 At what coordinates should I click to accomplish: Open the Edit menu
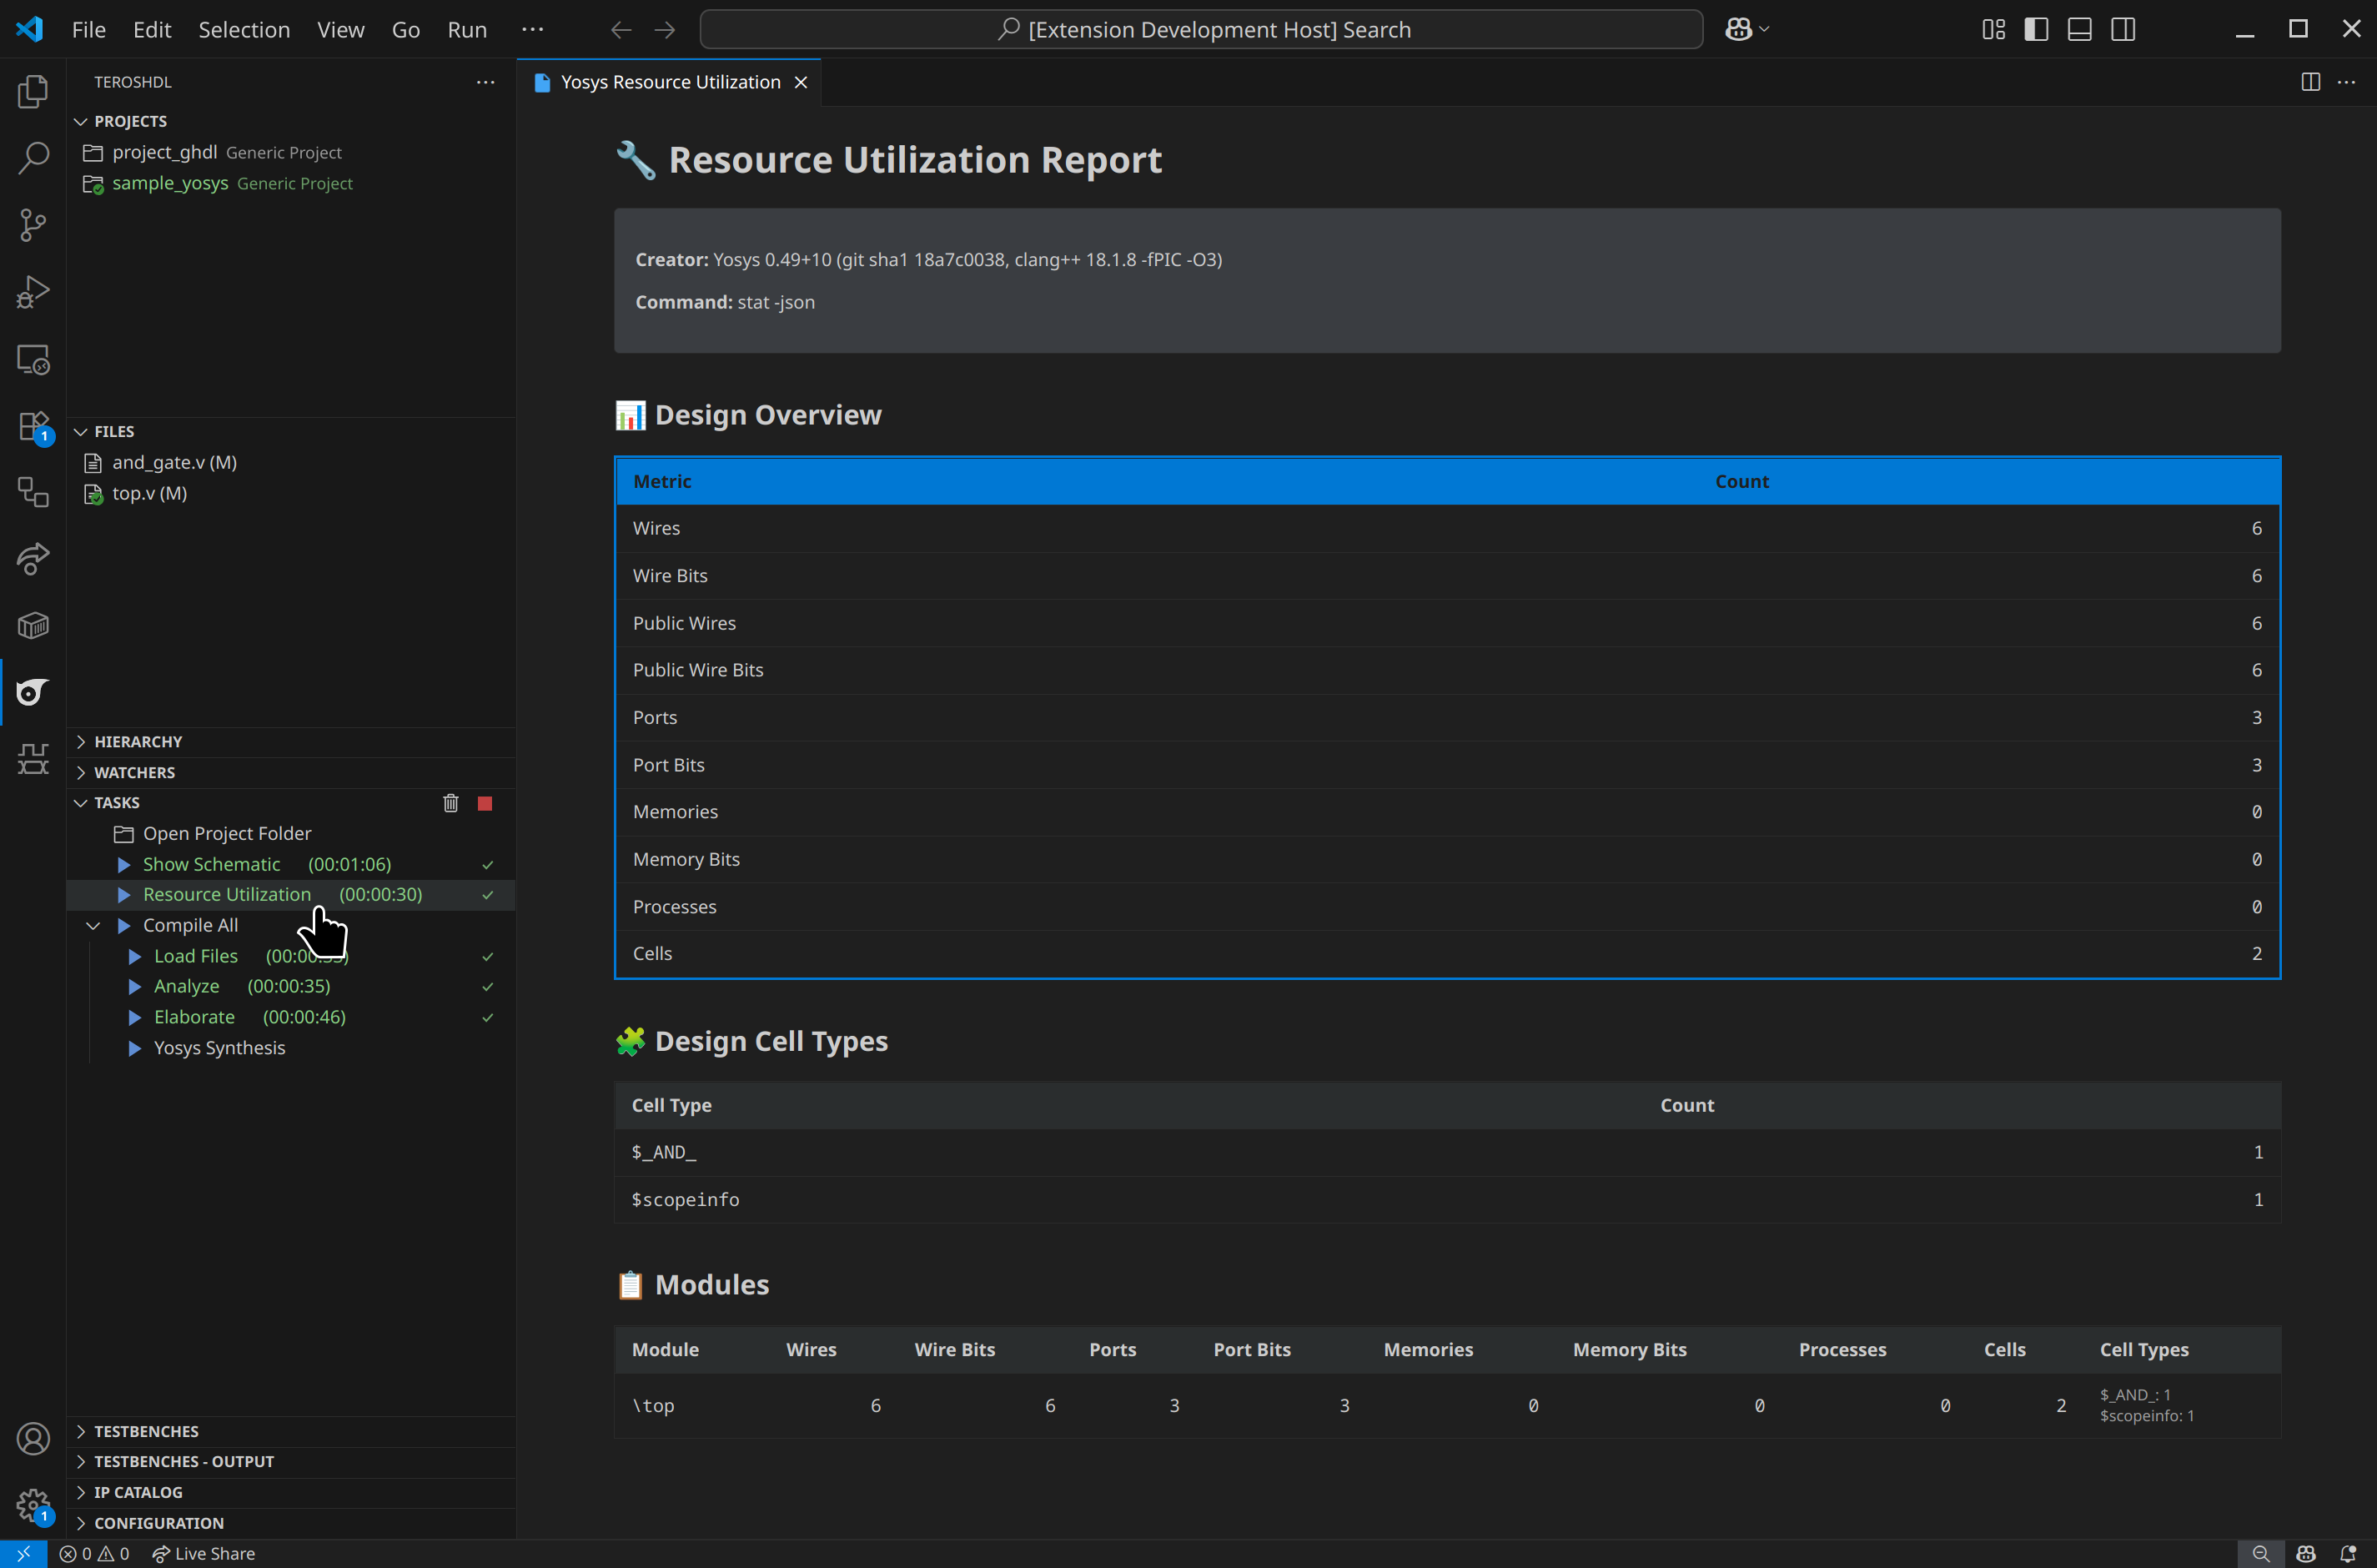pos(152,29)
